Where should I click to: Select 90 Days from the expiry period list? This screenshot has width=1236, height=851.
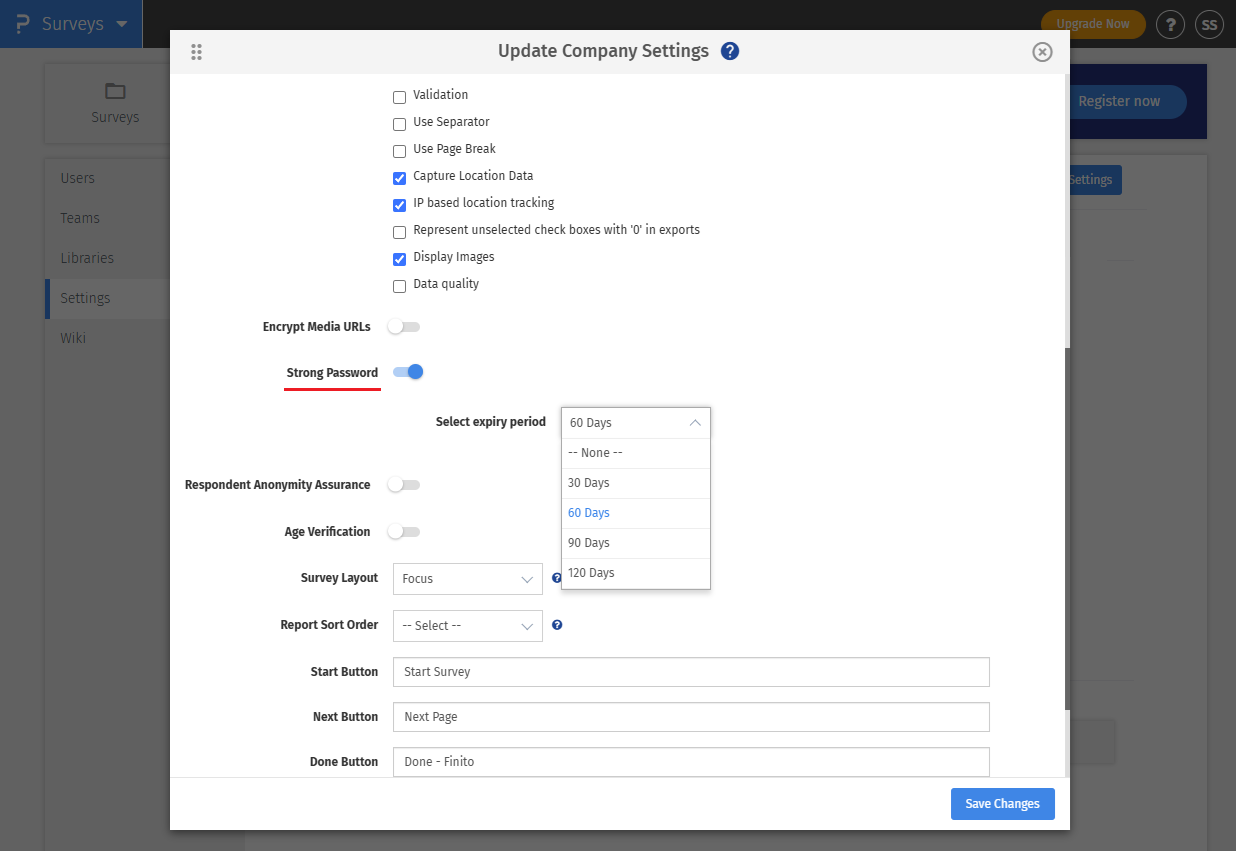tap(588, 542)
